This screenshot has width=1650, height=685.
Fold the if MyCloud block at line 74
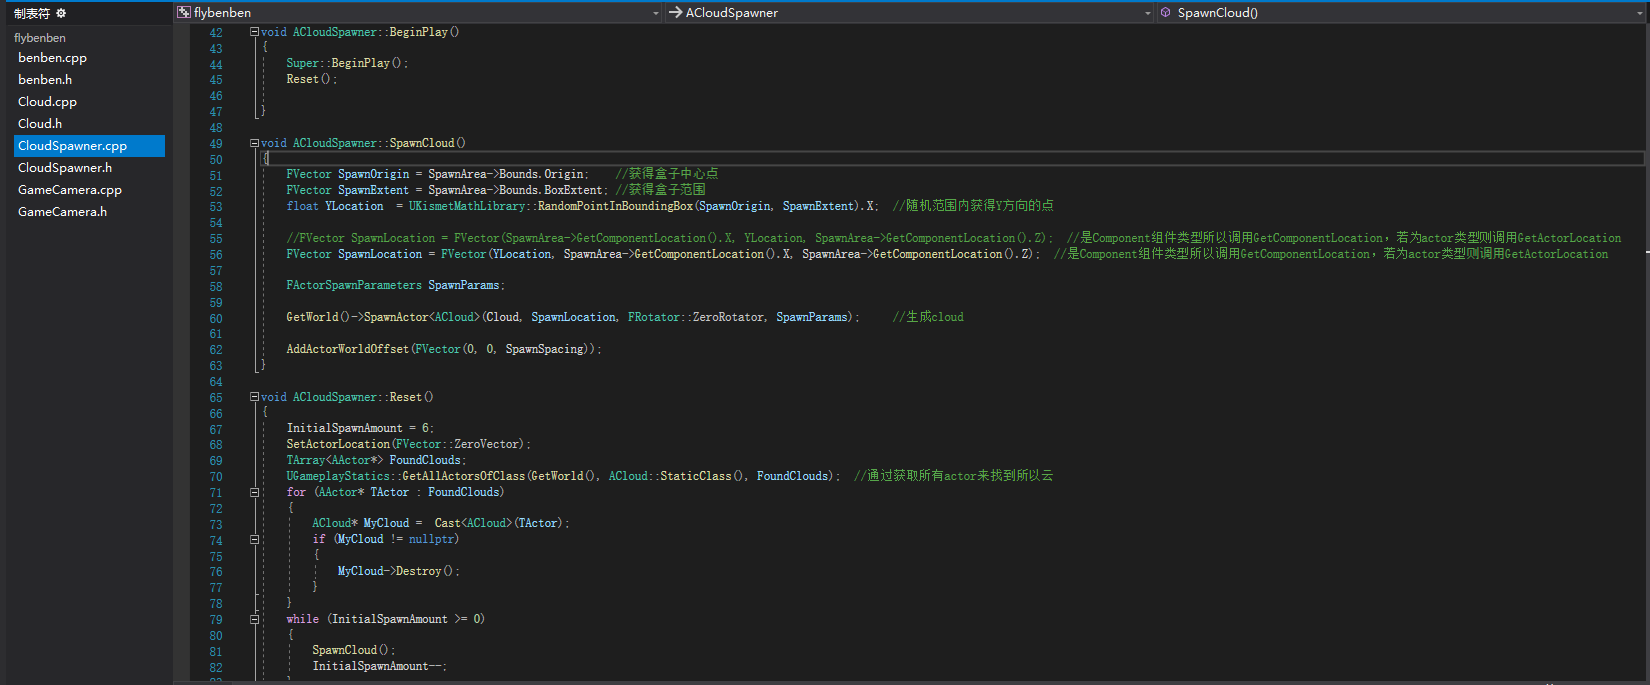click(x=254, y=539)
